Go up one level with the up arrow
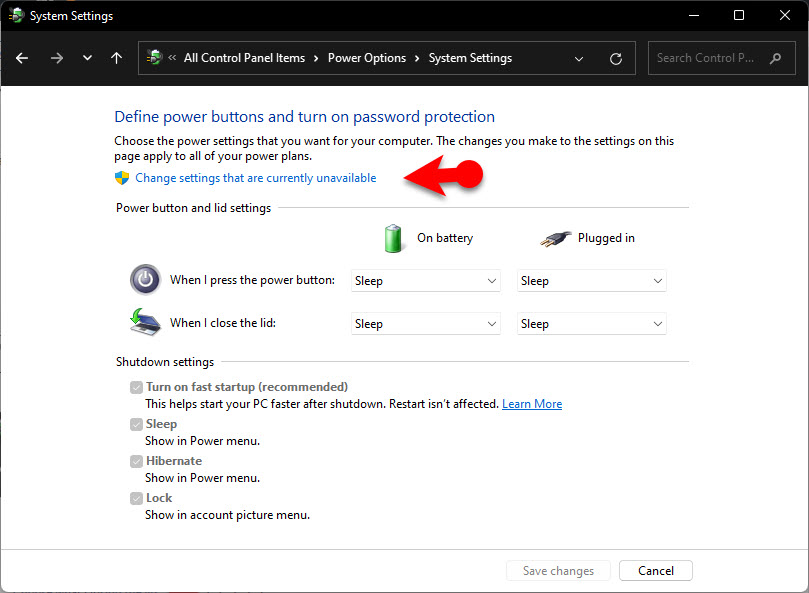 tap(117, 58)
